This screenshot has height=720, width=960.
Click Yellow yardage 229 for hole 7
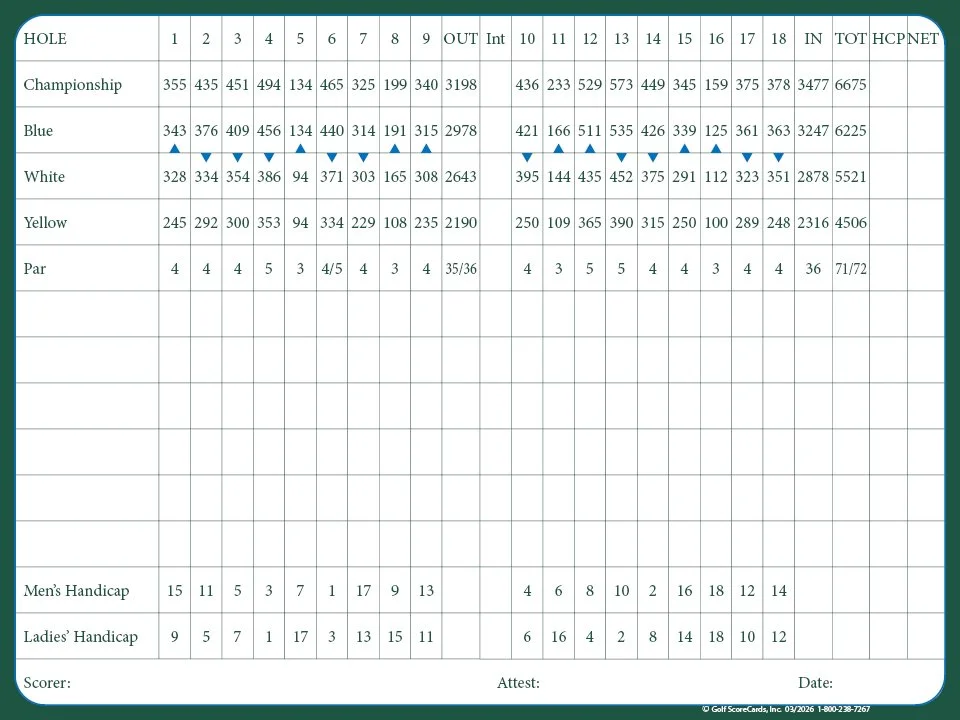click(363, 222)
